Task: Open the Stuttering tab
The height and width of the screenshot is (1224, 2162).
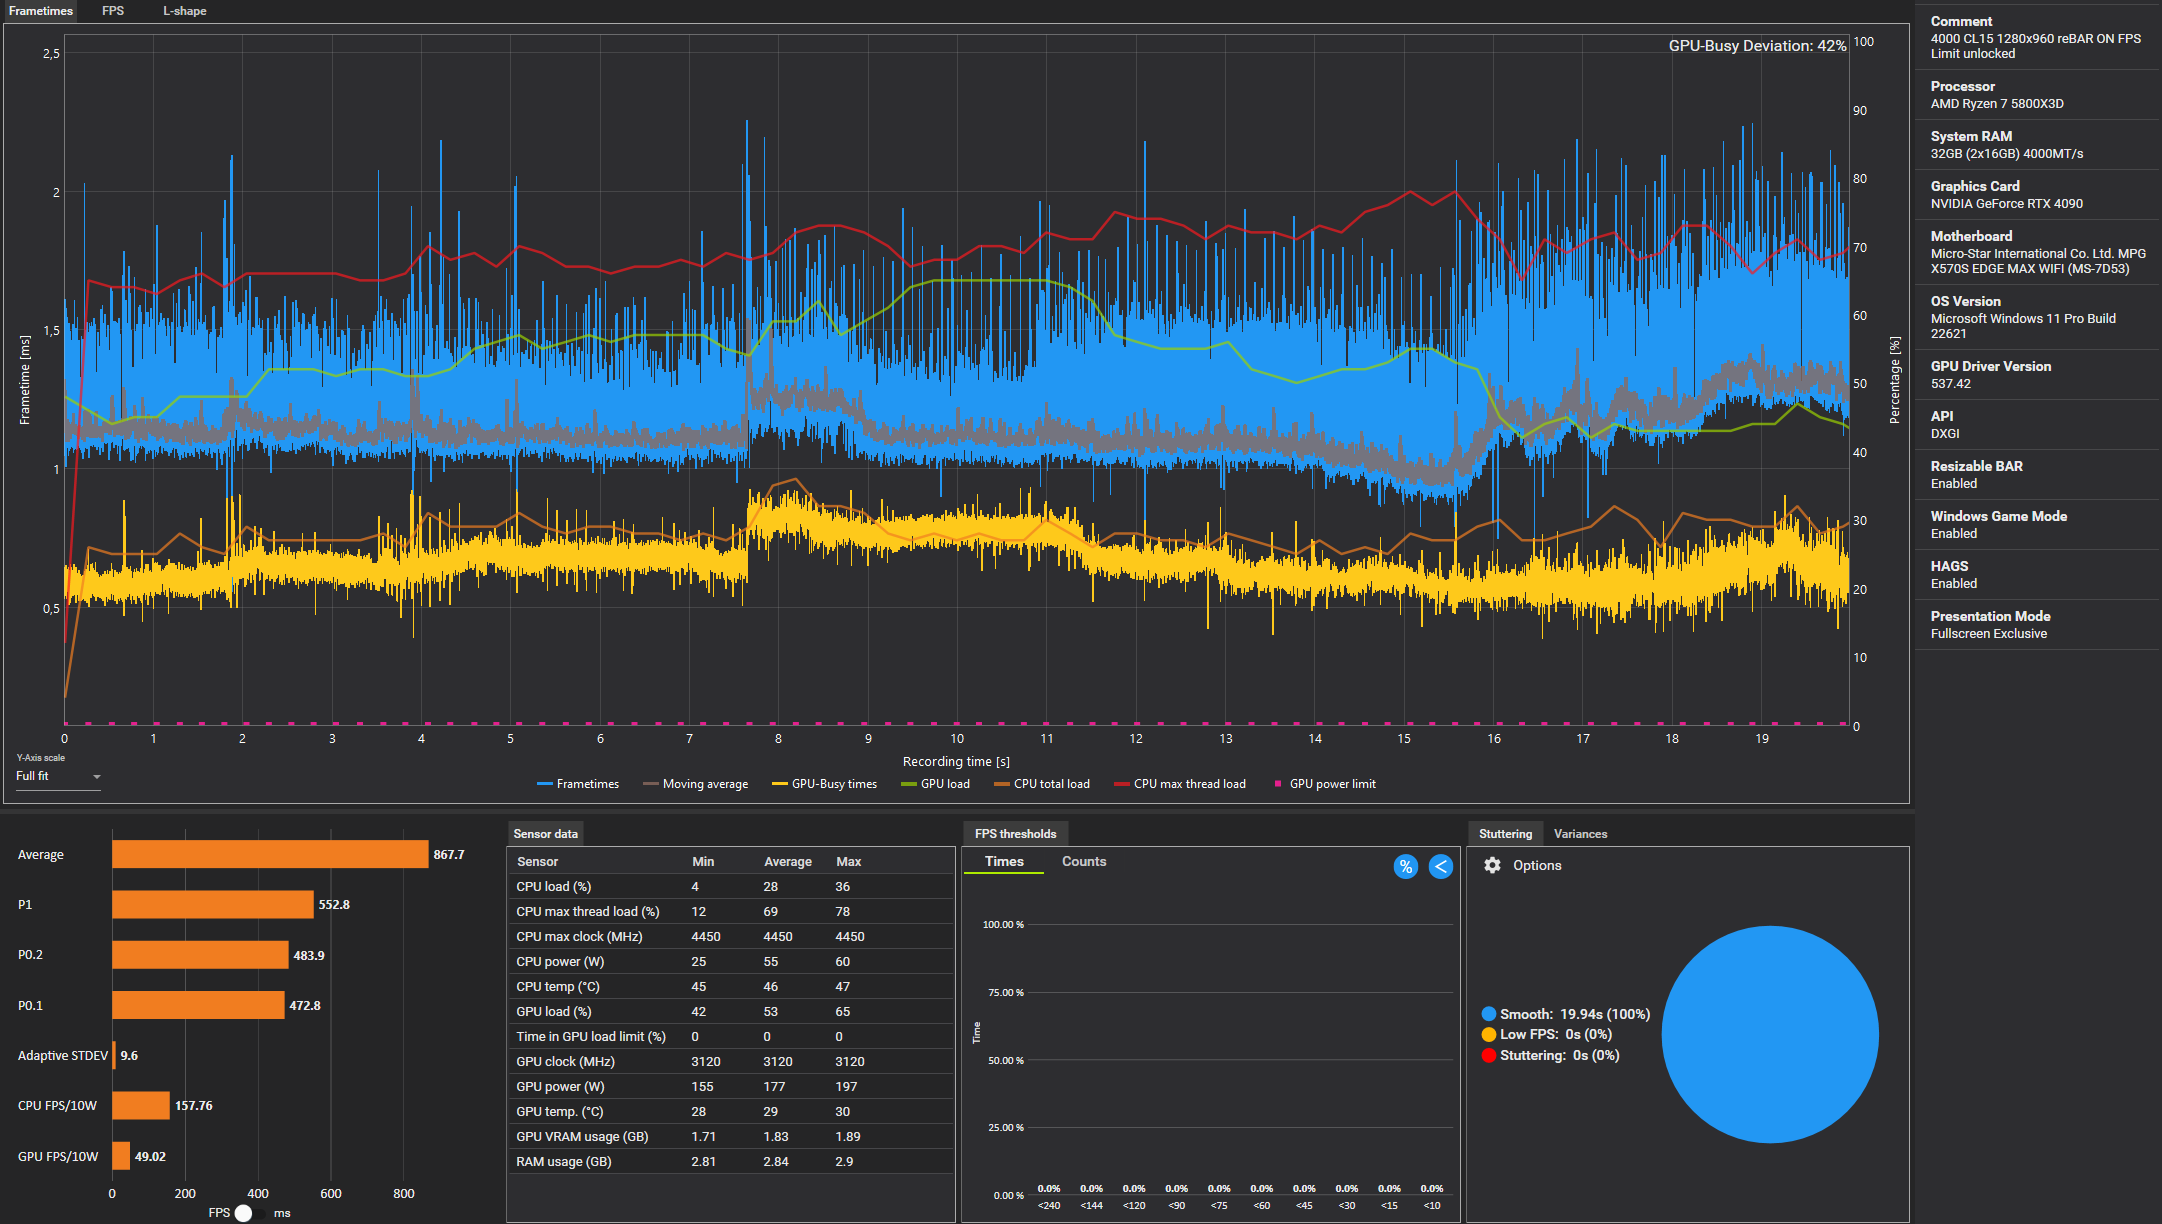Action: [1505, 834]
